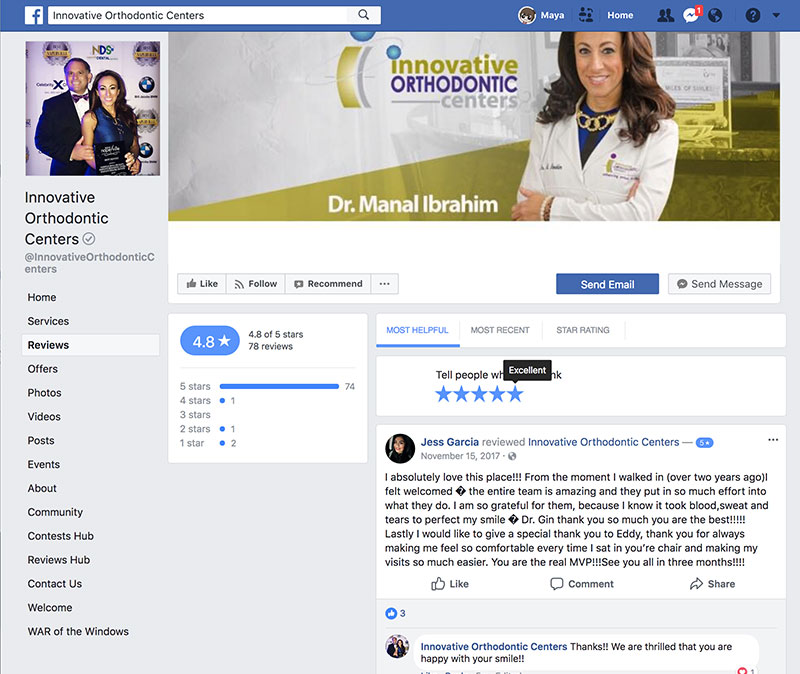Screen dimensions: 800x674
Task: Open About in the sidebar
Action: (x=42, y=488)
